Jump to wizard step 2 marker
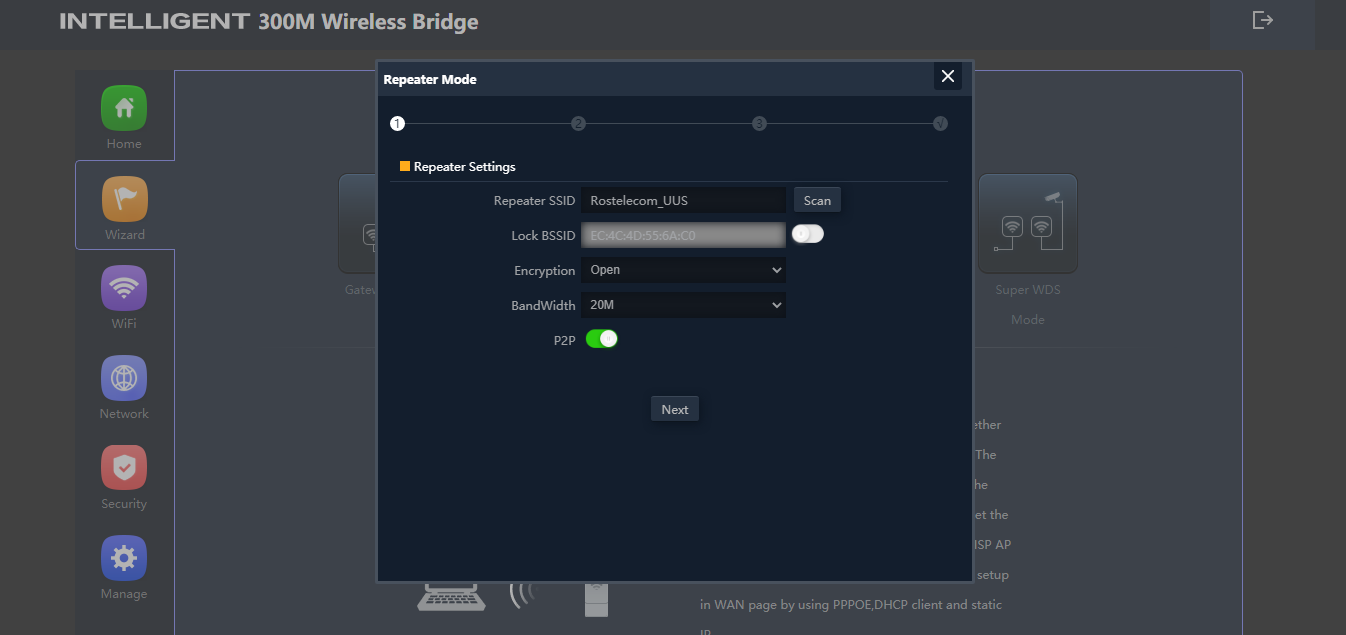 [578, 124]
